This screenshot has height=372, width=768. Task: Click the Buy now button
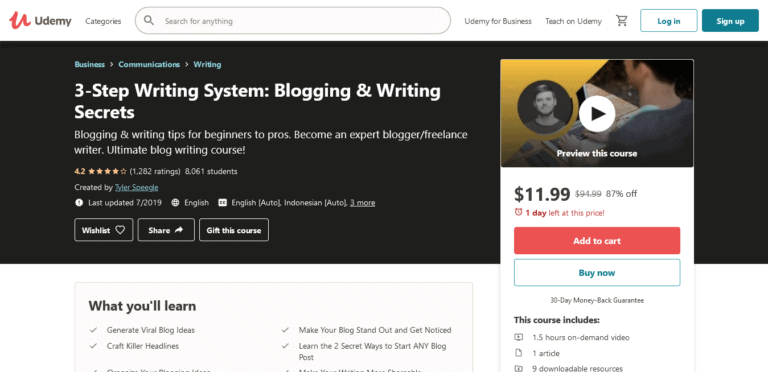pos(597,273)
